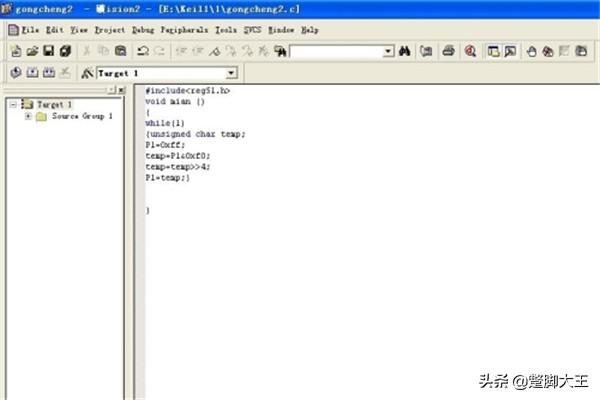600x400 pixels.
Task: Click the binoculars Find icon
Action: pyautogui.click(x=404, y=51)
